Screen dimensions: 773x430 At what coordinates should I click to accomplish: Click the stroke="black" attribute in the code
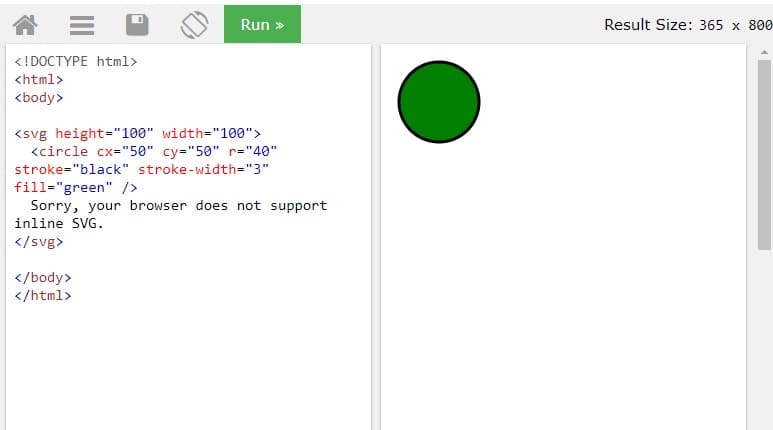click(x=71, y=169)
